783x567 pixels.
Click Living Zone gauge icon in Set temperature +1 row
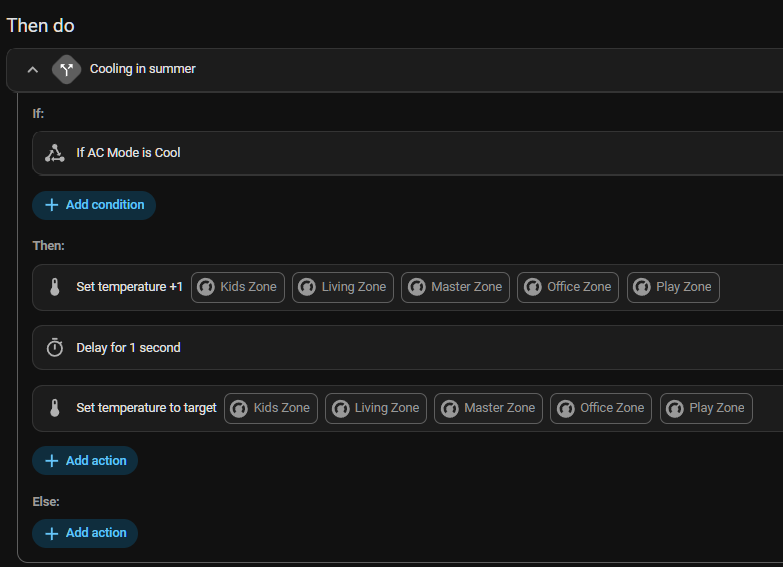[x=307, y=287]
